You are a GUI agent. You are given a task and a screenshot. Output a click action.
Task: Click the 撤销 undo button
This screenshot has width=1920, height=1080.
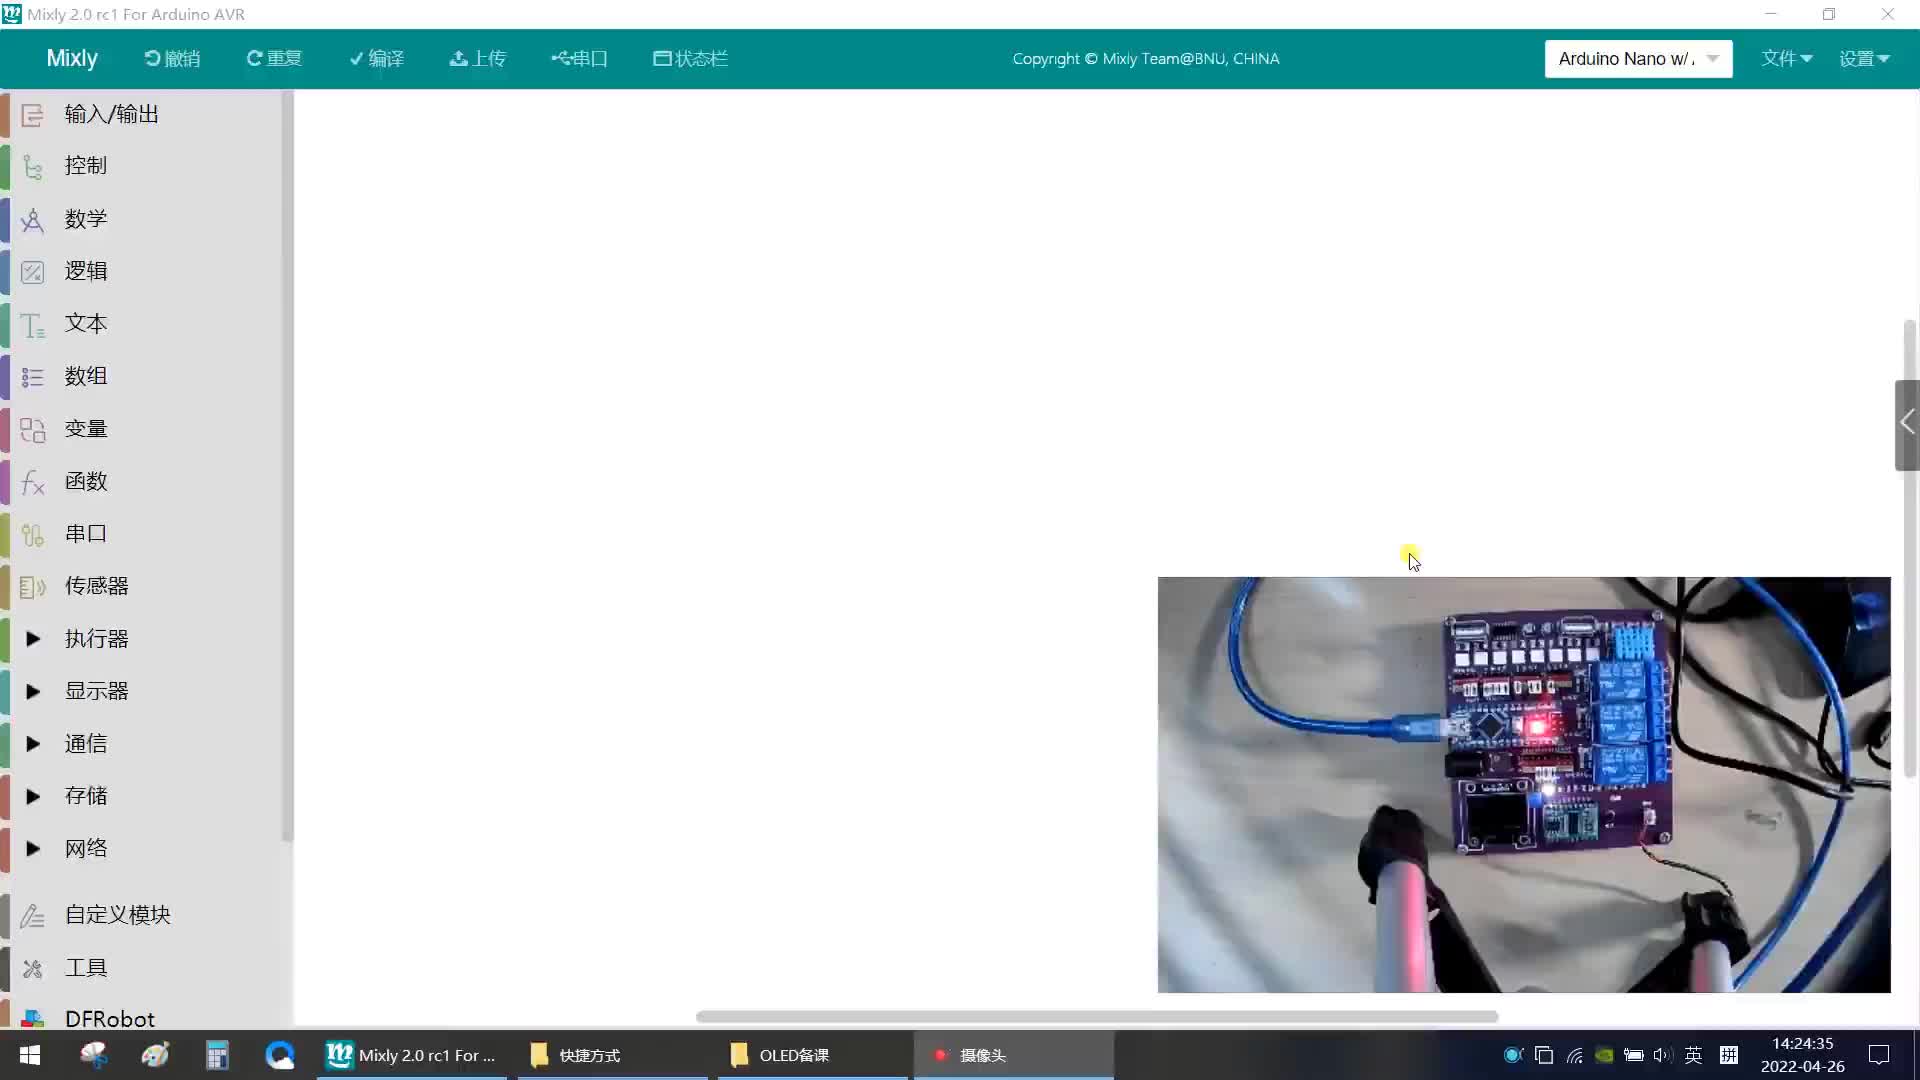pos(172,59)
